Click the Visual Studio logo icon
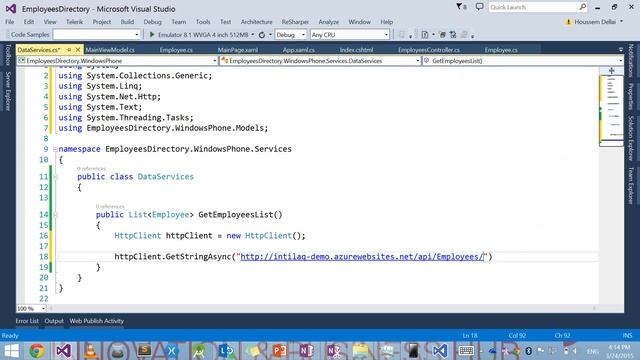This screenshot has width=640, height=360. [11, 9]
